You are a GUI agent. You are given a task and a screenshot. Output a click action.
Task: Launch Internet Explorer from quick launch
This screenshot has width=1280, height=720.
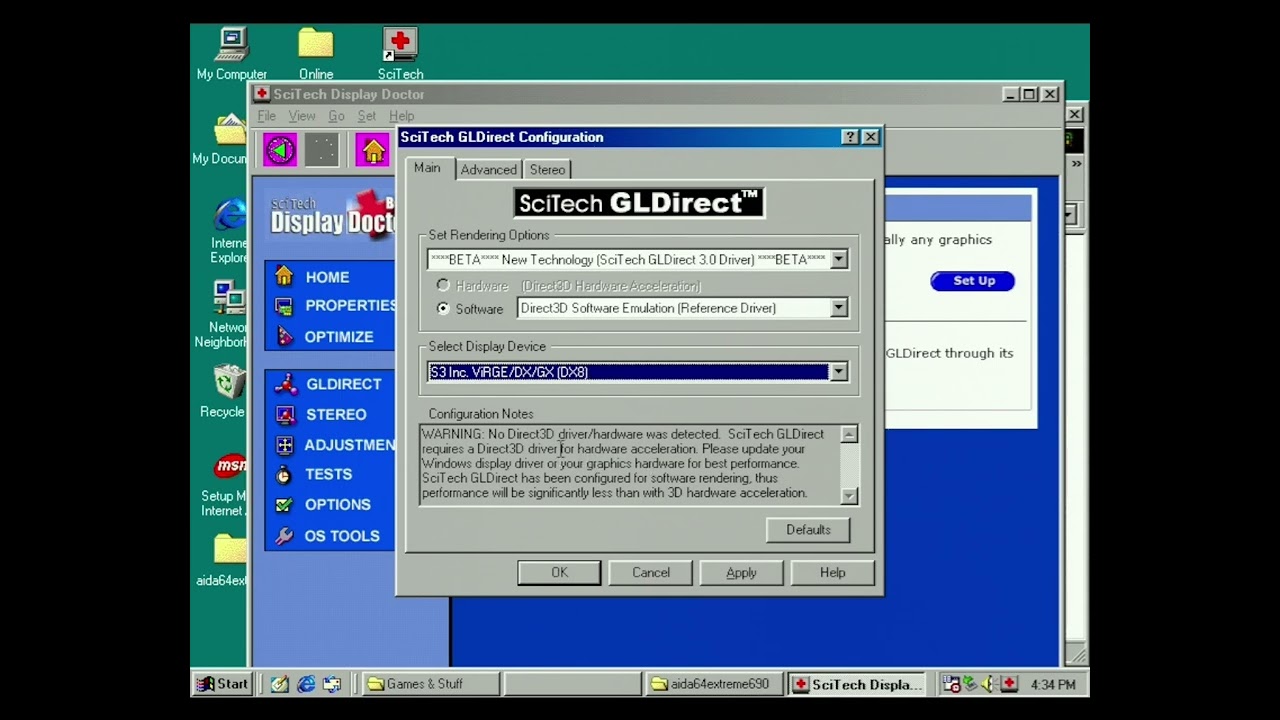(x=306, y=684)
